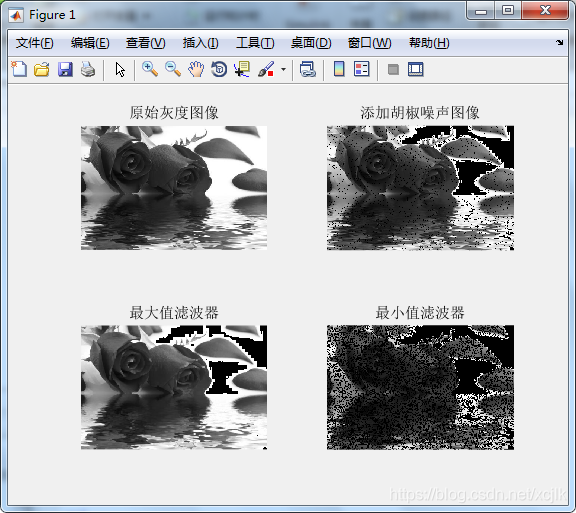
Task: Close the Figure 1 window
Action: click(x=545, y=10)
